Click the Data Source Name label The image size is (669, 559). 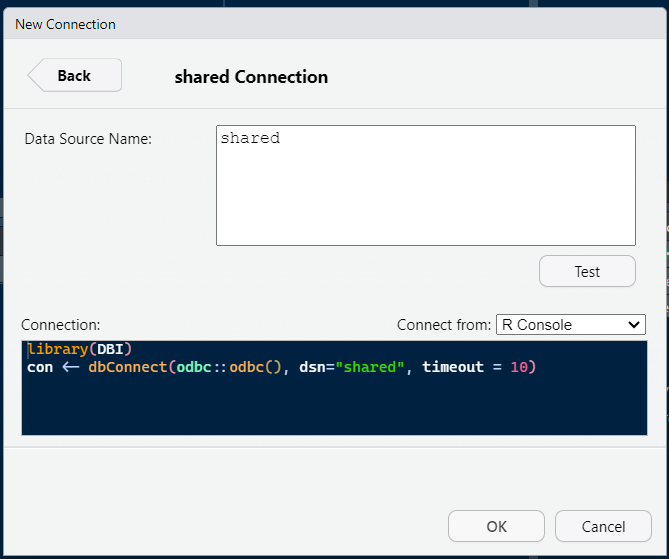click(88, 139)
